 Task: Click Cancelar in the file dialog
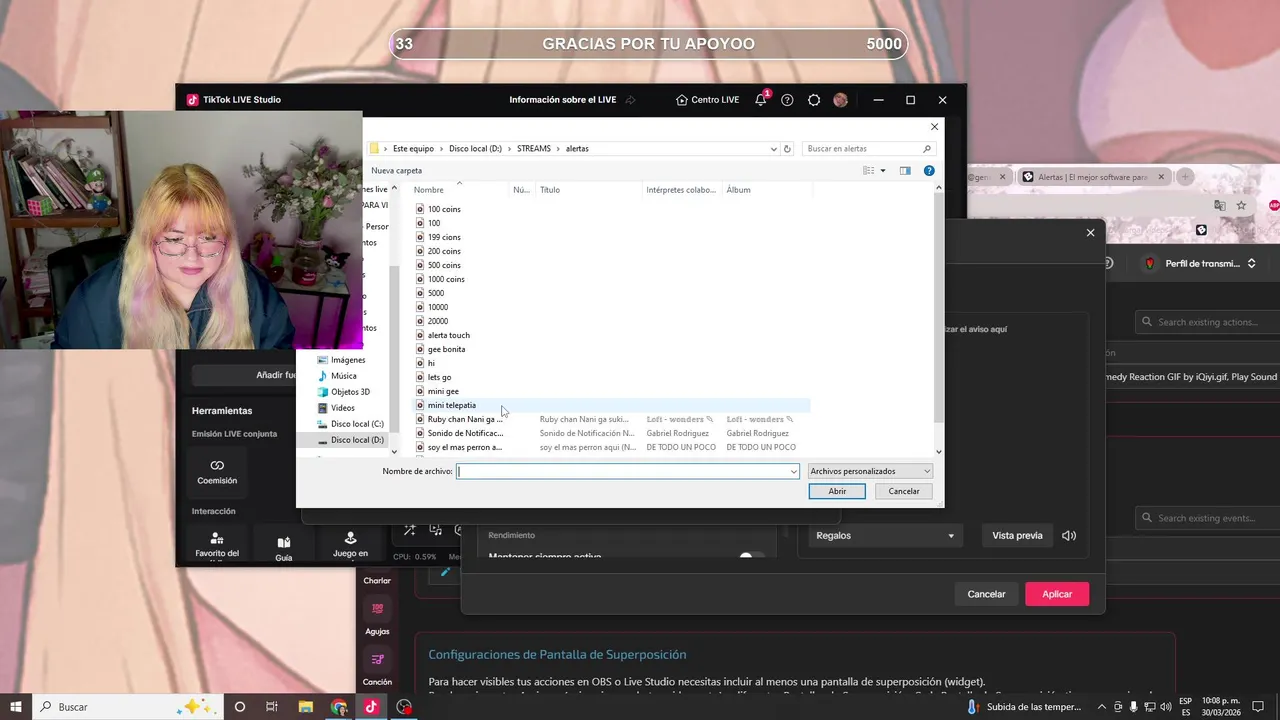tap(904, 491)
